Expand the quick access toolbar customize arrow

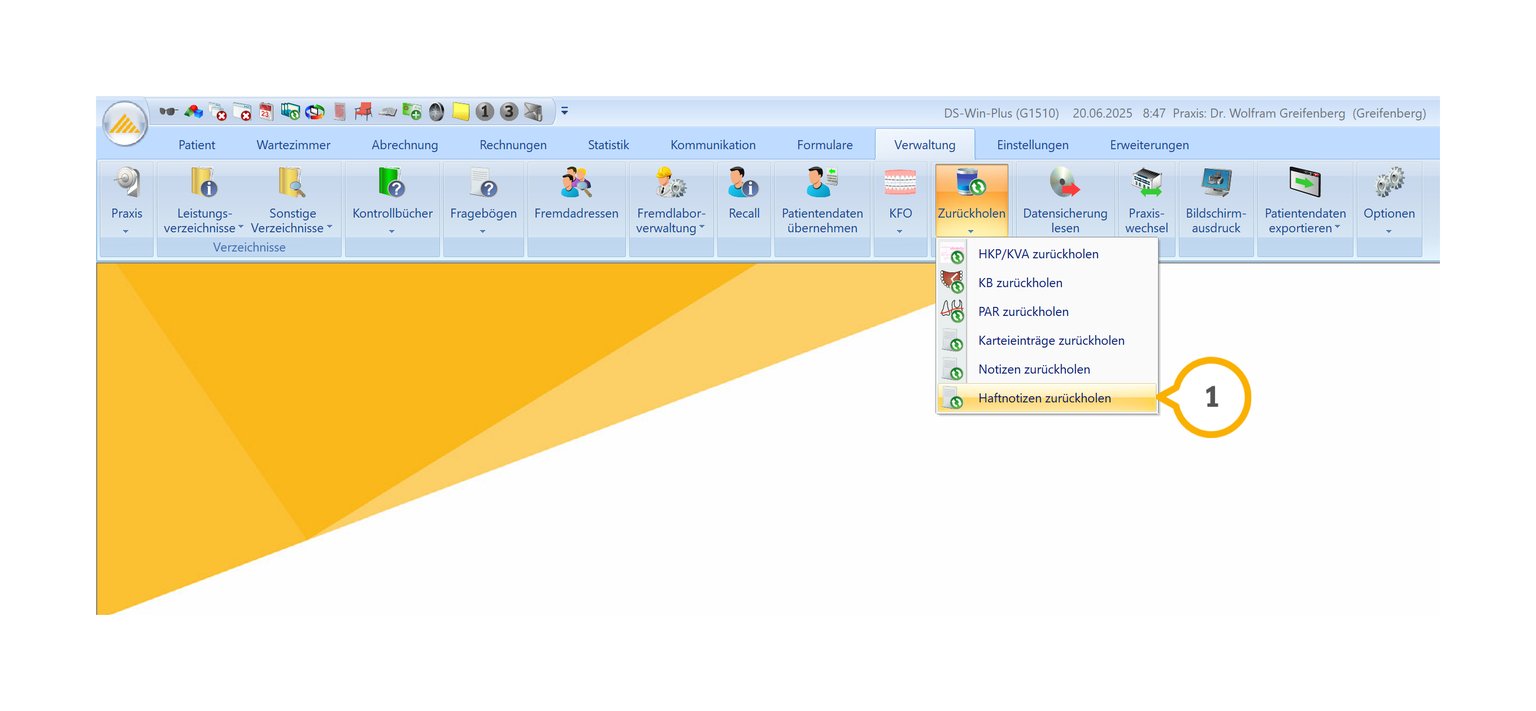pyautogui.click(x=564, y=110)
